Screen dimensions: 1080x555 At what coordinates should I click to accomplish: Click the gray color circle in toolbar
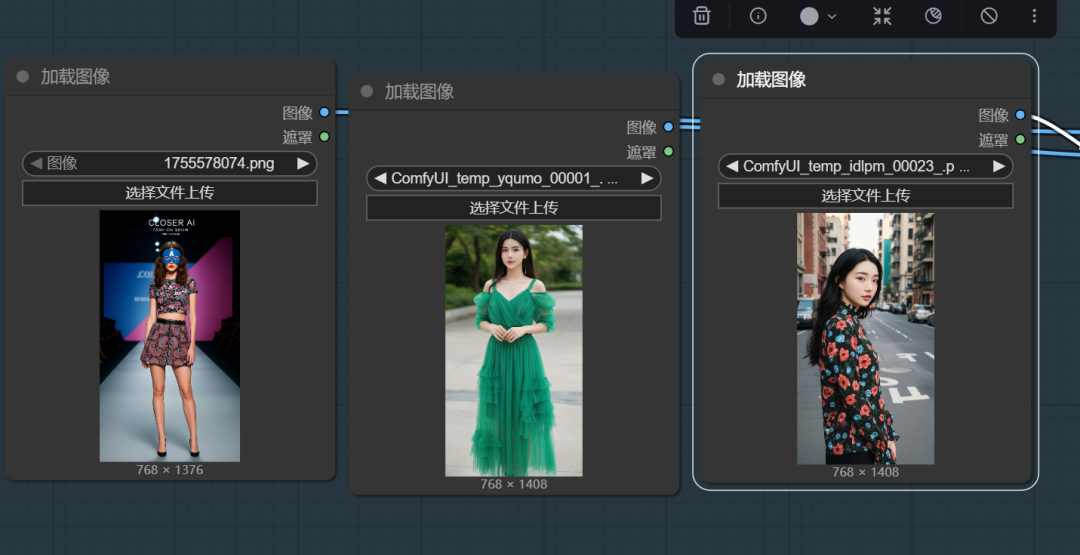click(809, 16)
